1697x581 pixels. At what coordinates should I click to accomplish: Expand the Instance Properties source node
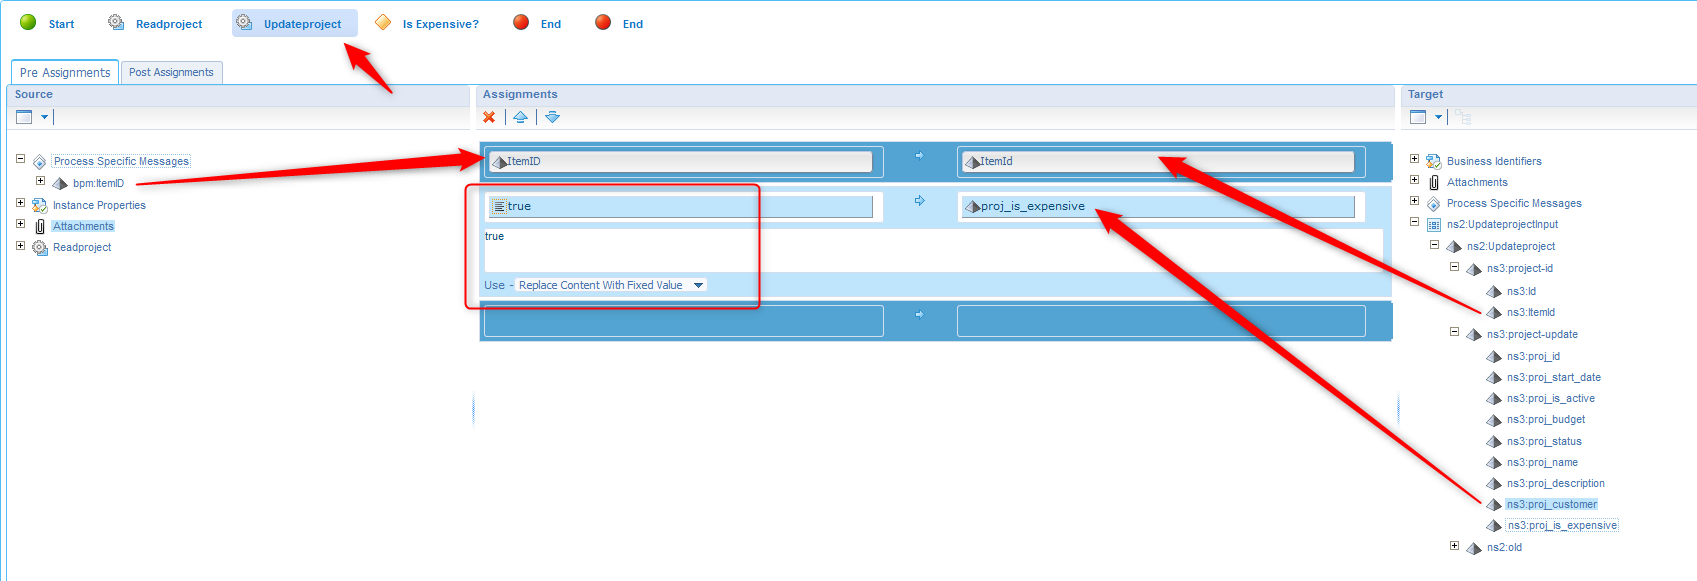tap(20, 203)
